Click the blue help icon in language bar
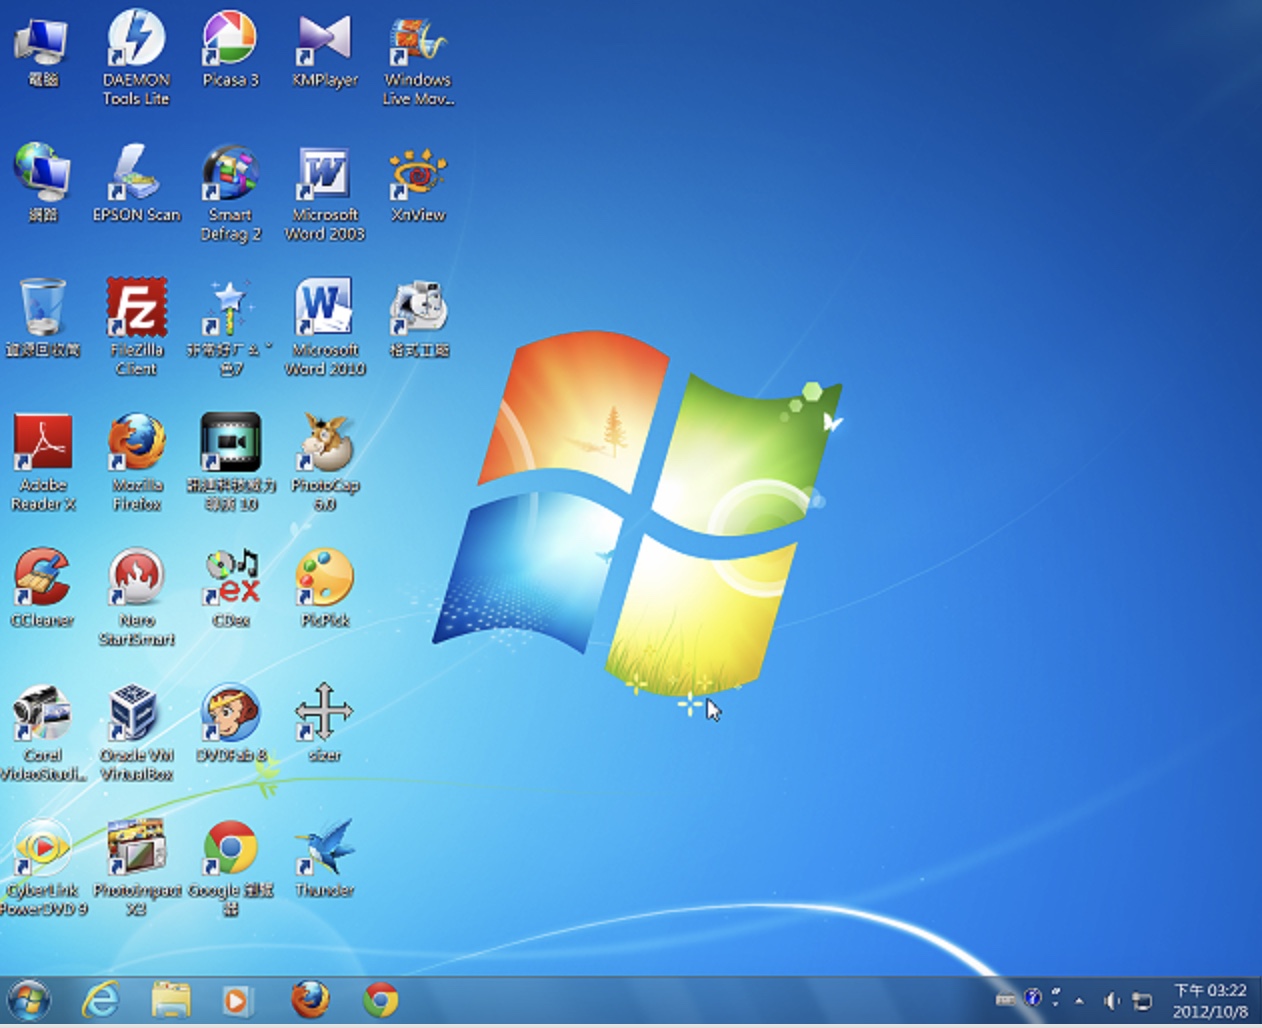This screenshot has width=1262, height=1028. point(1033,998)
